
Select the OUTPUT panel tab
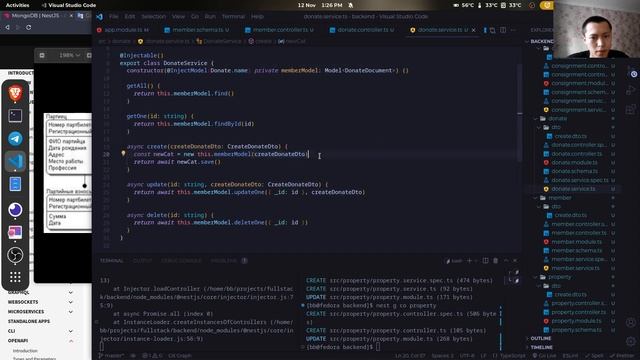pyautogui.click(x=142, y=260)
